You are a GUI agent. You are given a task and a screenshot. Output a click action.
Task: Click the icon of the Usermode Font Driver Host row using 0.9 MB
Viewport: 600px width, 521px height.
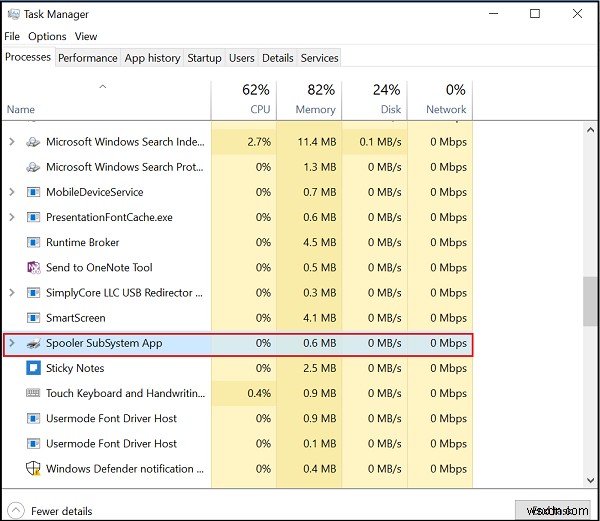[33, 418]
